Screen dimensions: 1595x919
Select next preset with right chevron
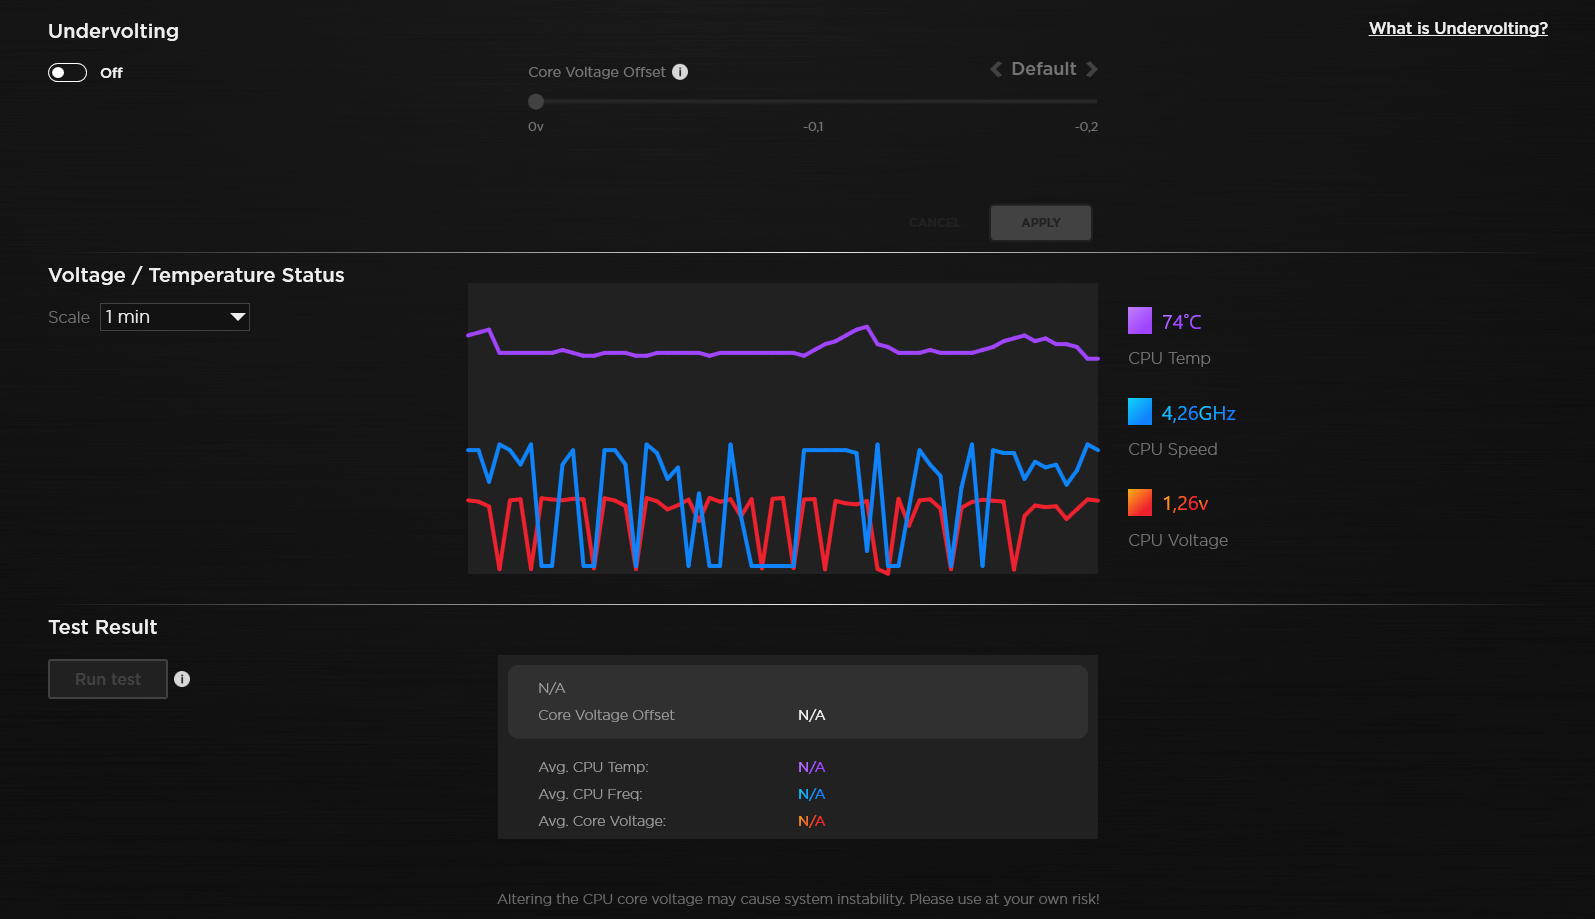coord(1092,69)
